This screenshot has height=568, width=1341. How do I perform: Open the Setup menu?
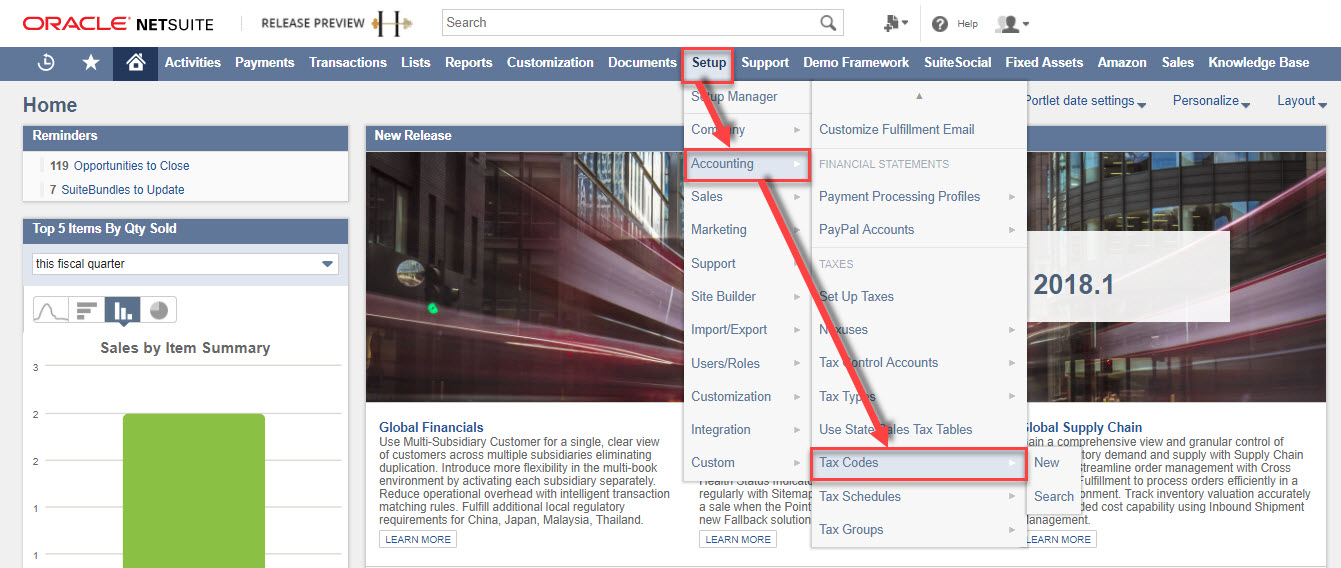[708, 62]
